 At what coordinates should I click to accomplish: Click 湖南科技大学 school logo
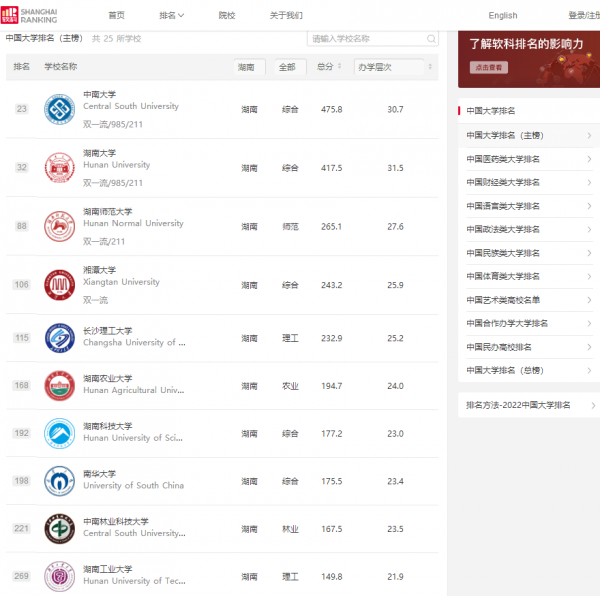59,433
